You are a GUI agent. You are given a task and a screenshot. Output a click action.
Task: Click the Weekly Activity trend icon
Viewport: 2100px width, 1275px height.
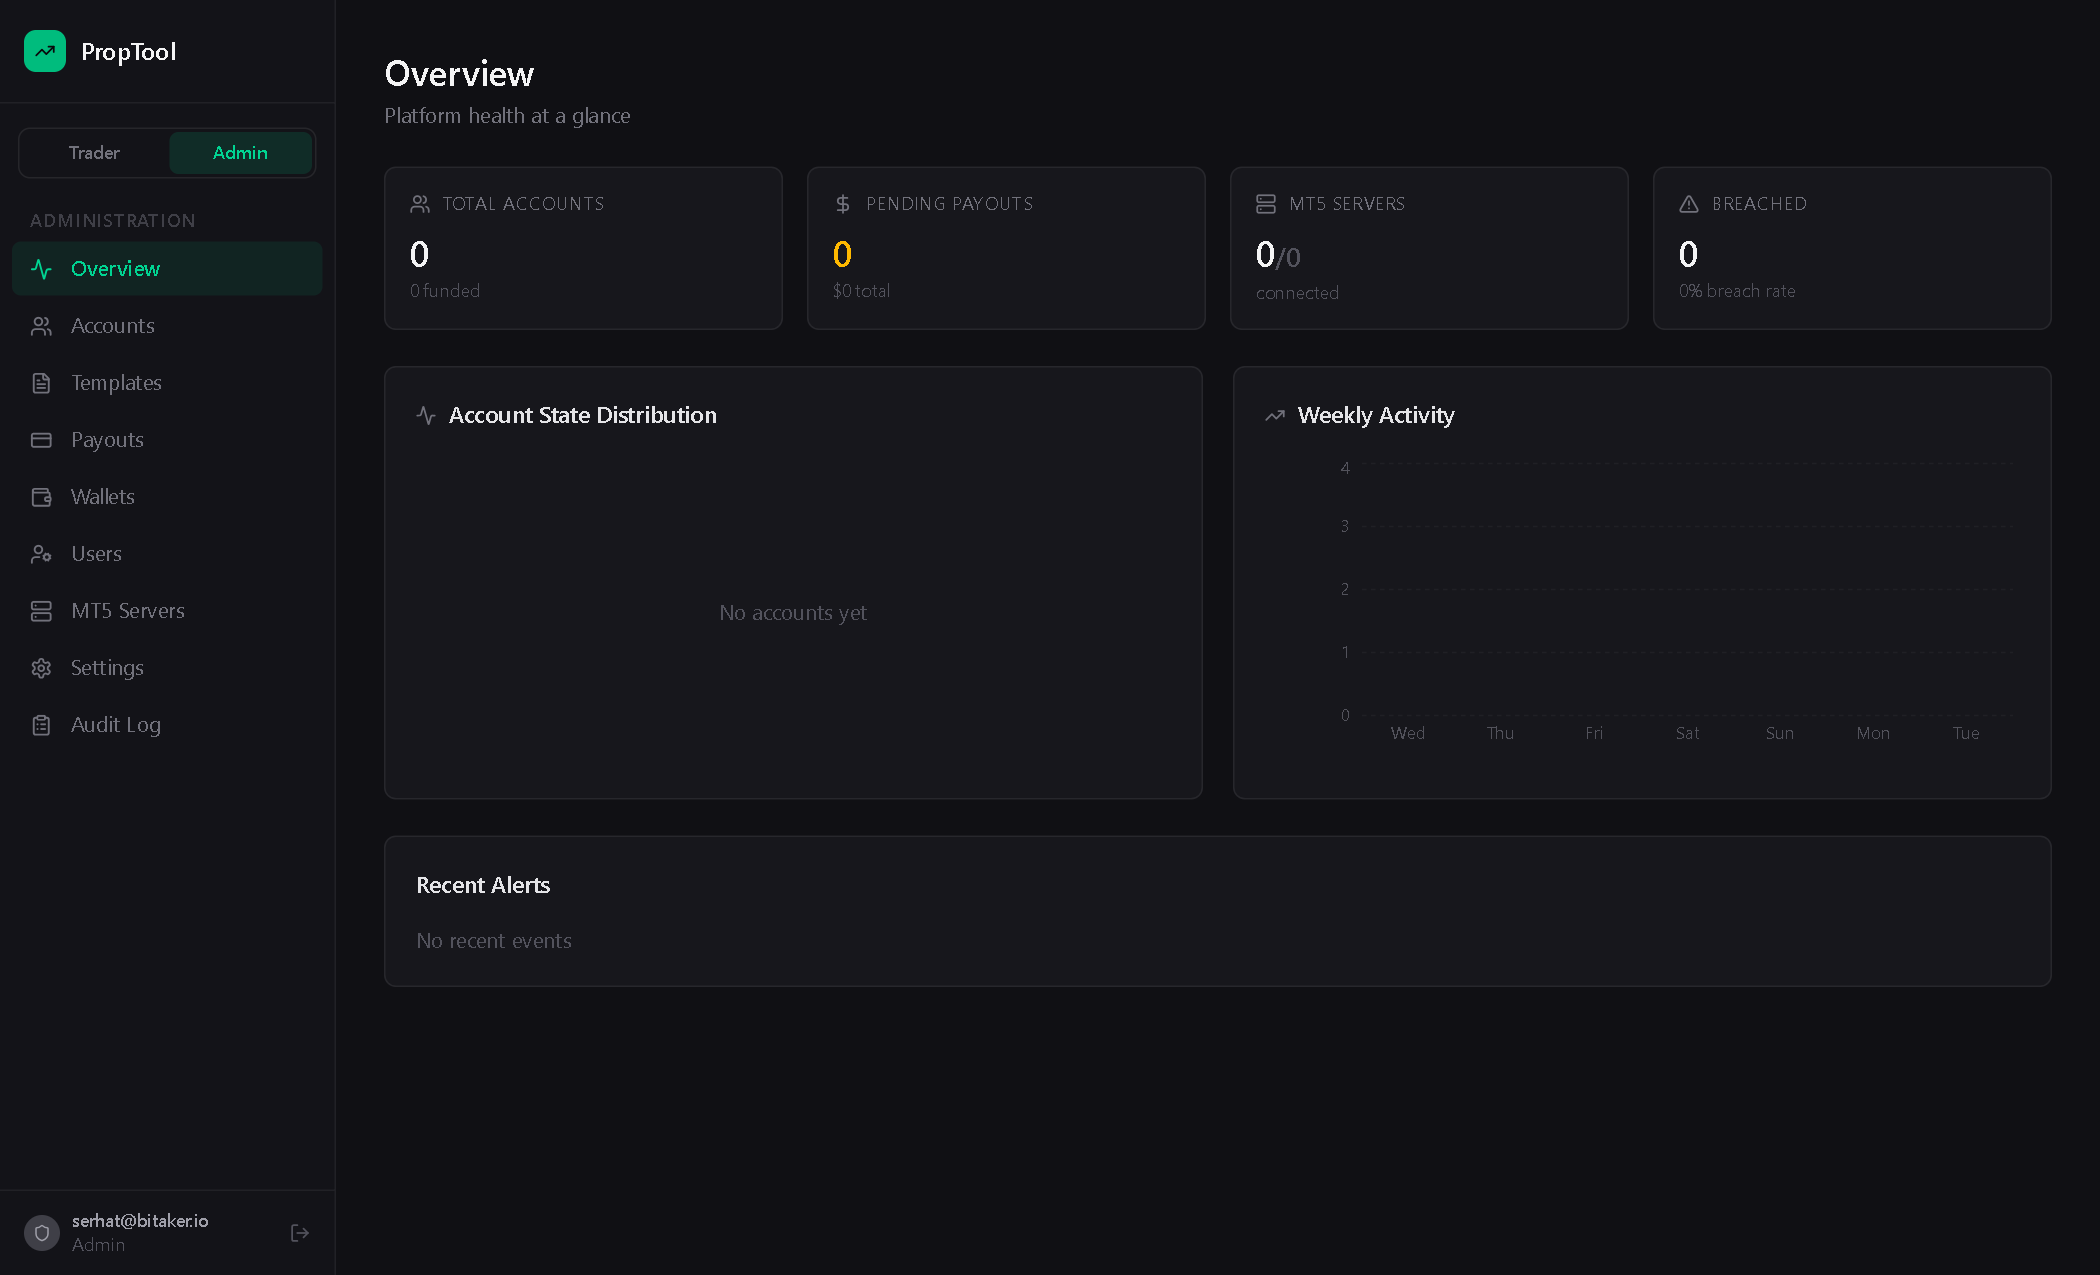[1275, 415]
